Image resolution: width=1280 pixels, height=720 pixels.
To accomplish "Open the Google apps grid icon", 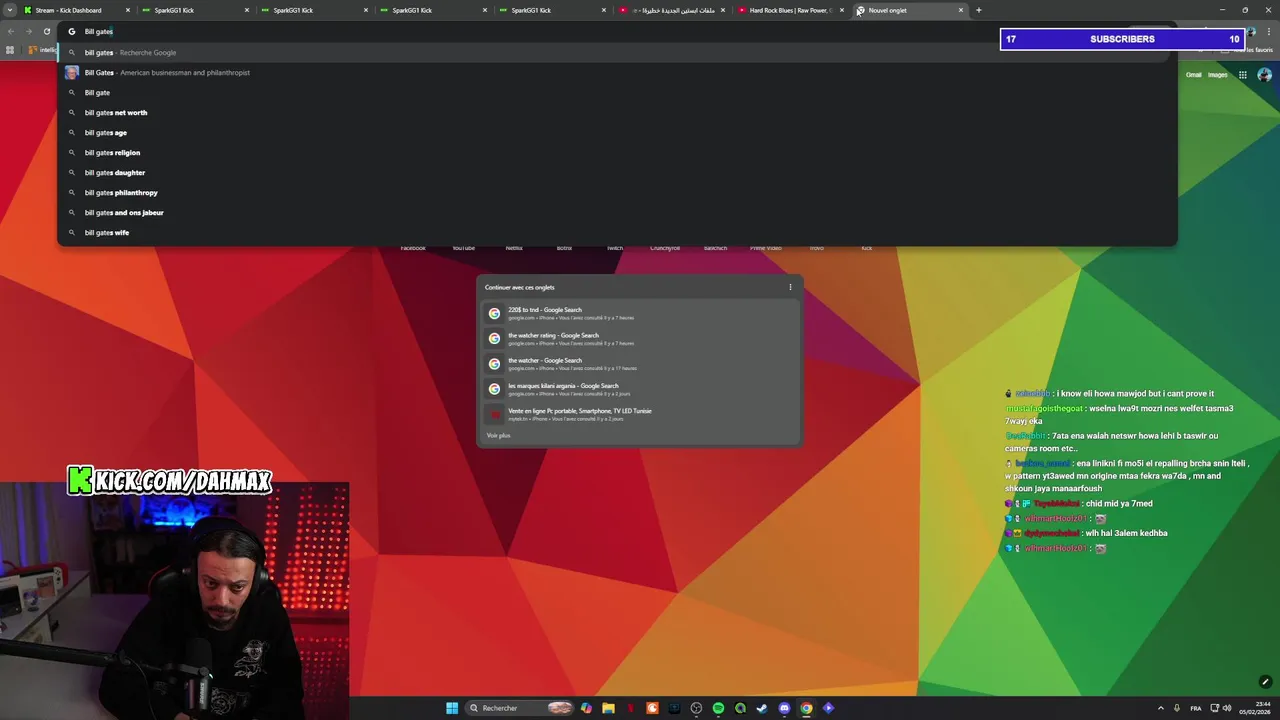I will (x=1243, y=75).
